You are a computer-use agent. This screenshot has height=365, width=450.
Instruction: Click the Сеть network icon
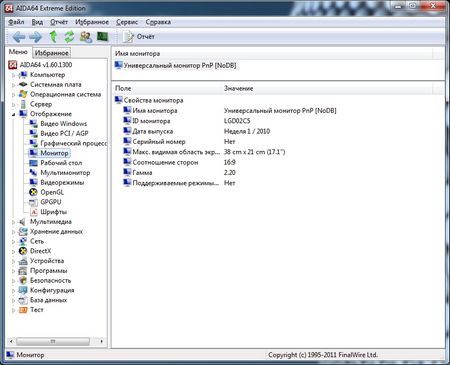23,241
